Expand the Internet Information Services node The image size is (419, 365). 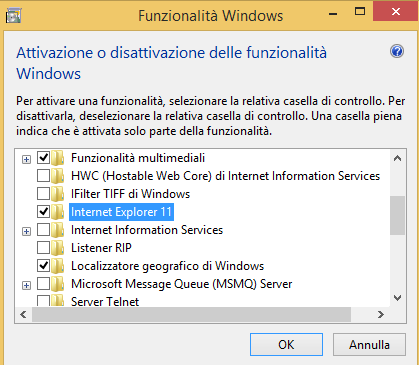tap(26, 231)
